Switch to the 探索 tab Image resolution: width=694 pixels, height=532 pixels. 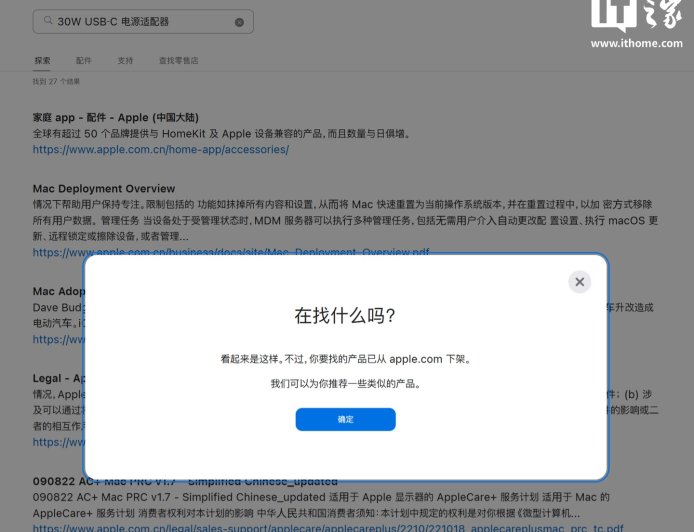click(42, 61)
